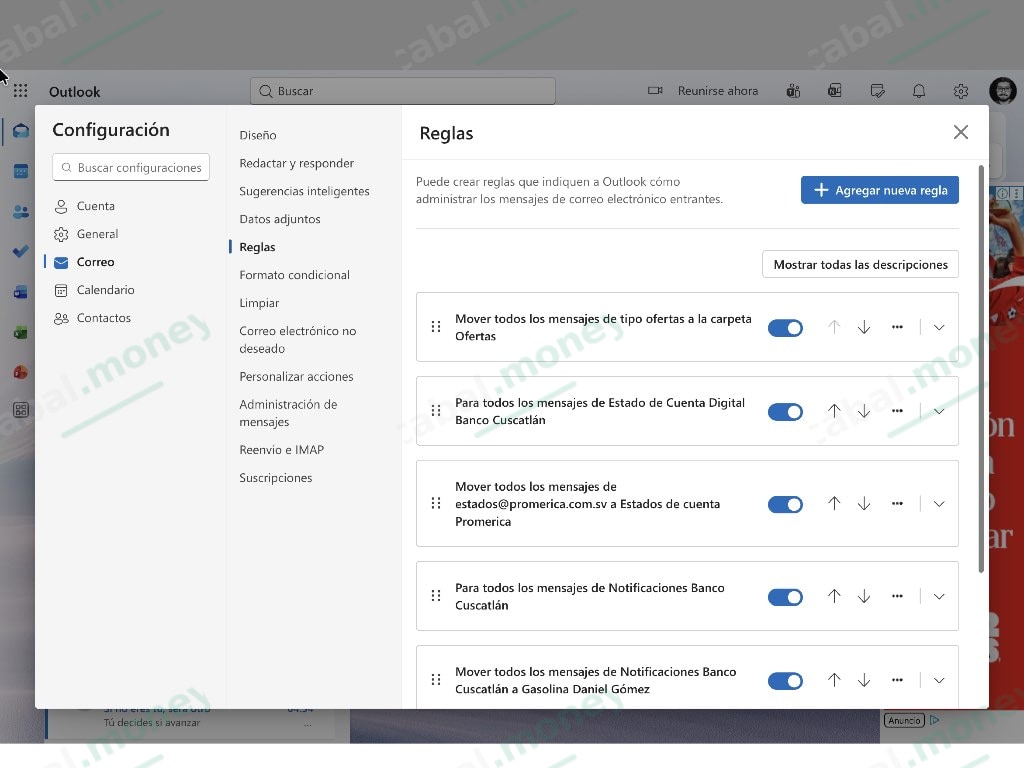
Task: Open the Mail app in the sidebar
Action: pyautogui.click(x=20, y=128)
